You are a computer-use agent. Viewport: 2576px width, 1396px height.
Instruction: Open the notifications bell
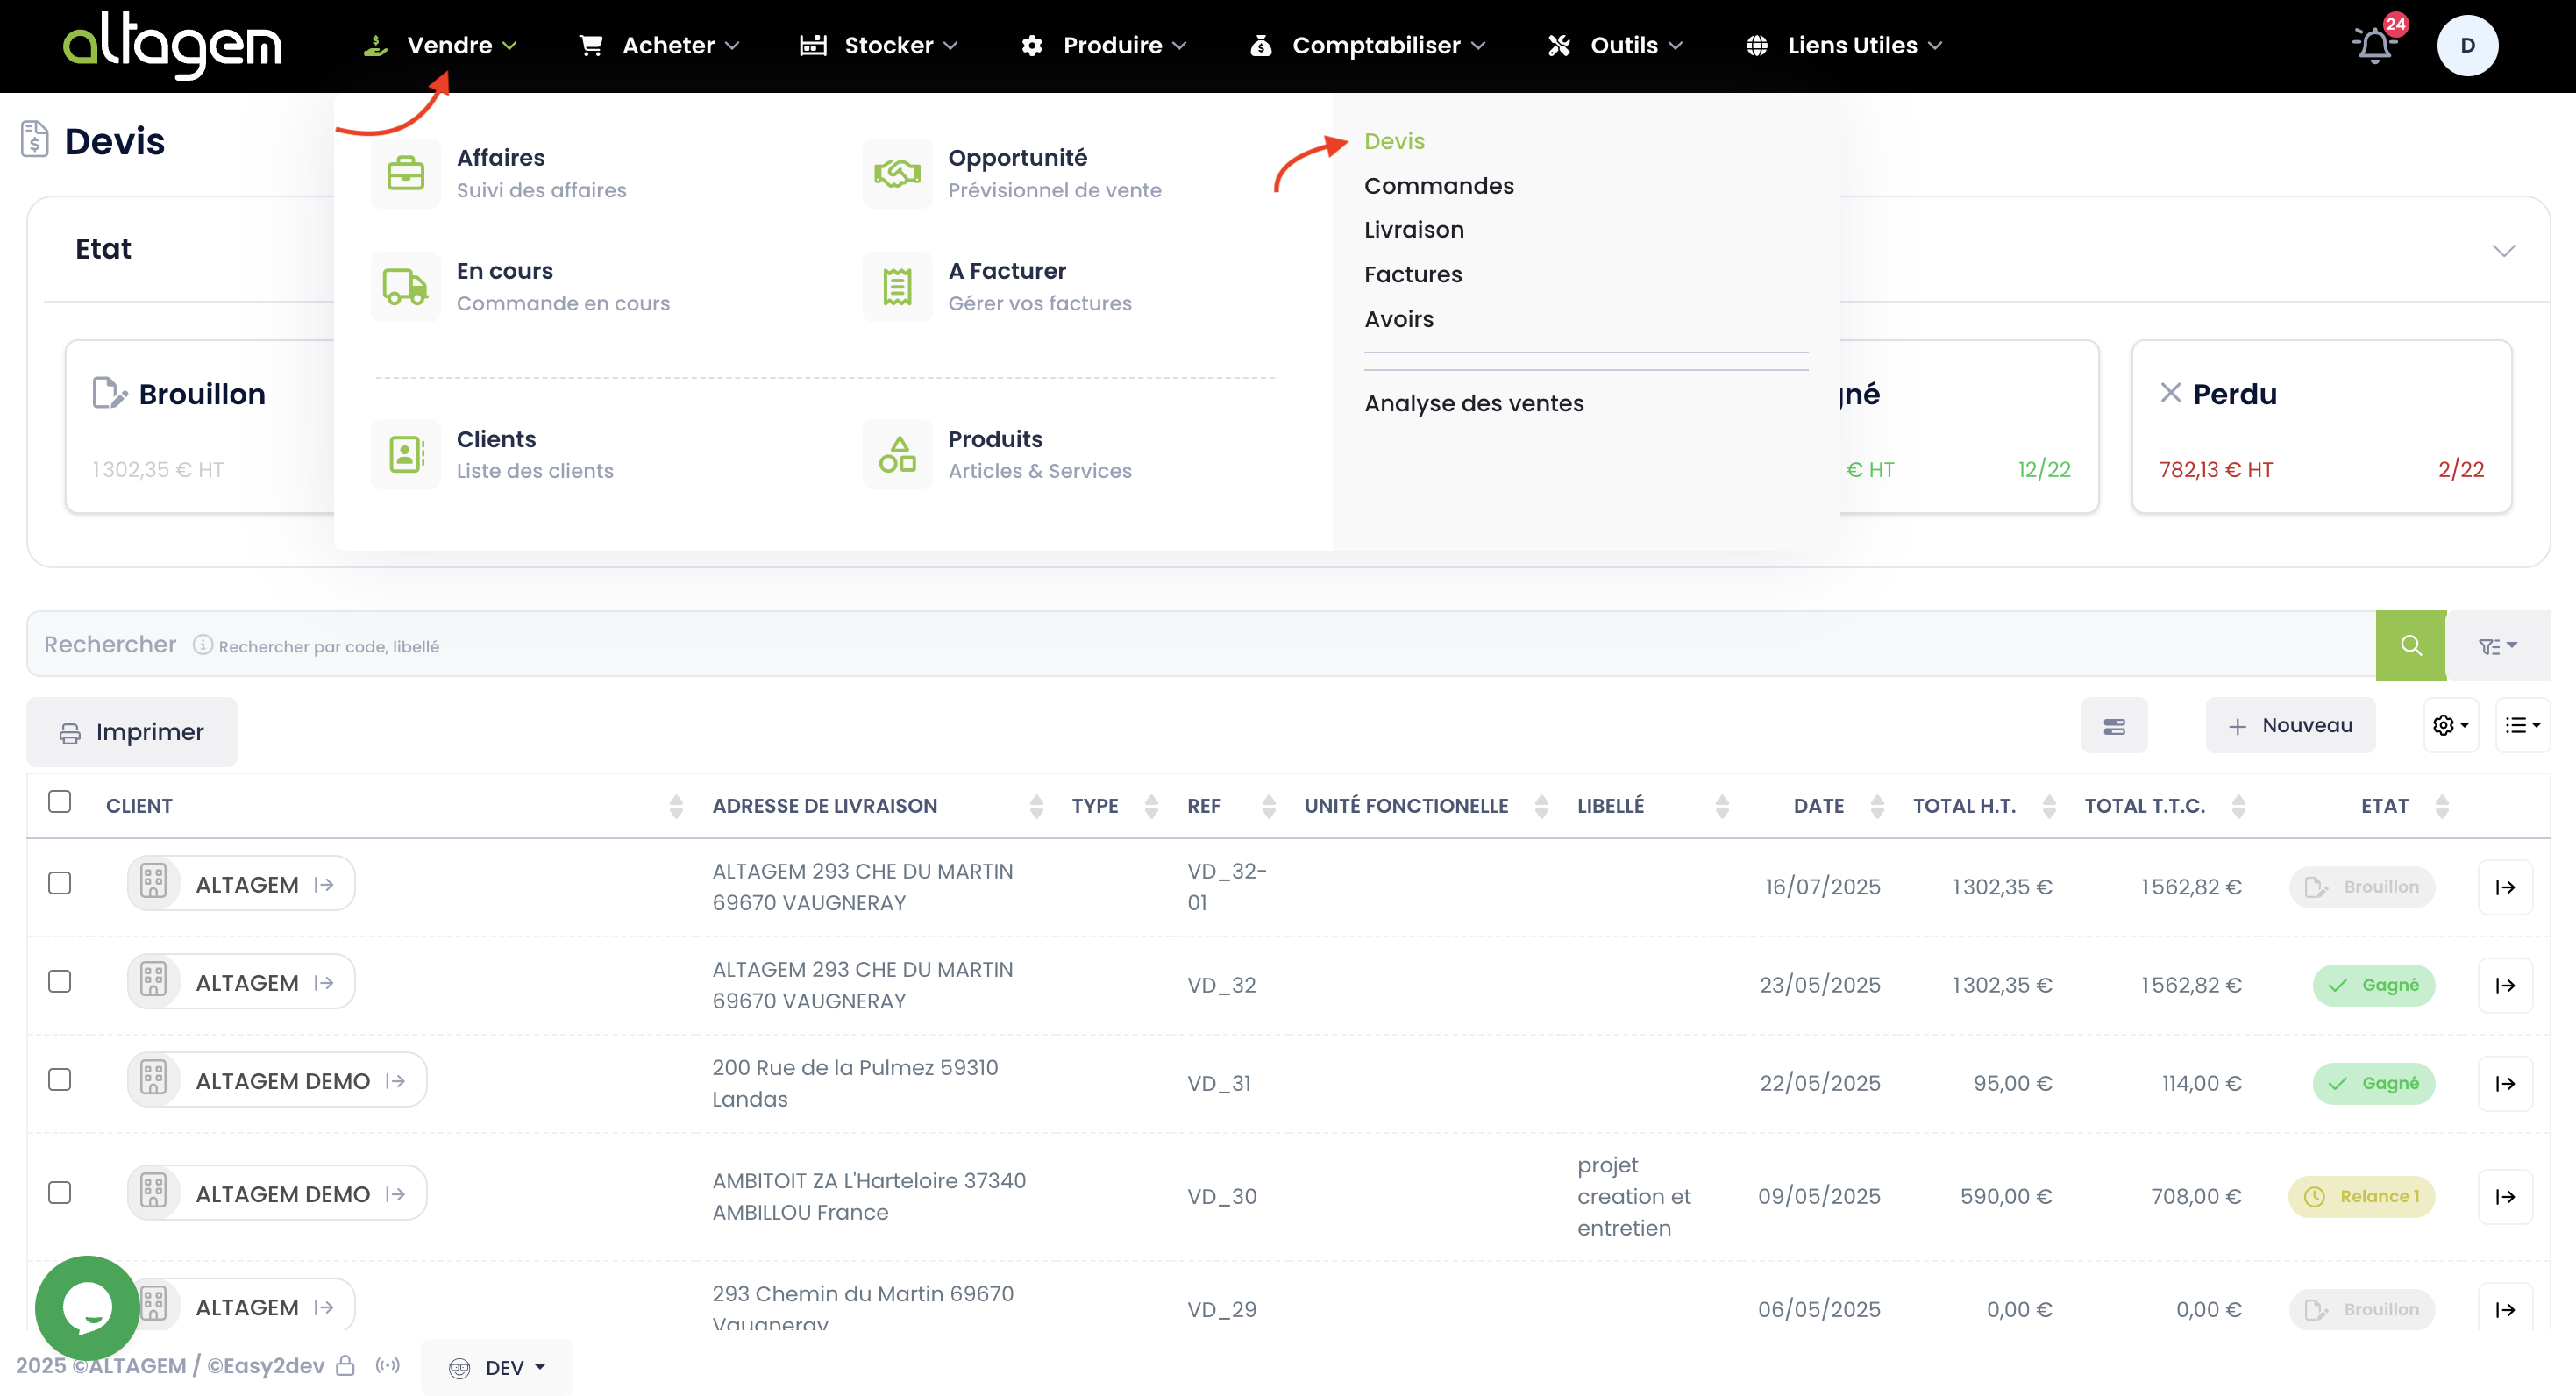[x=2375, y=44]
